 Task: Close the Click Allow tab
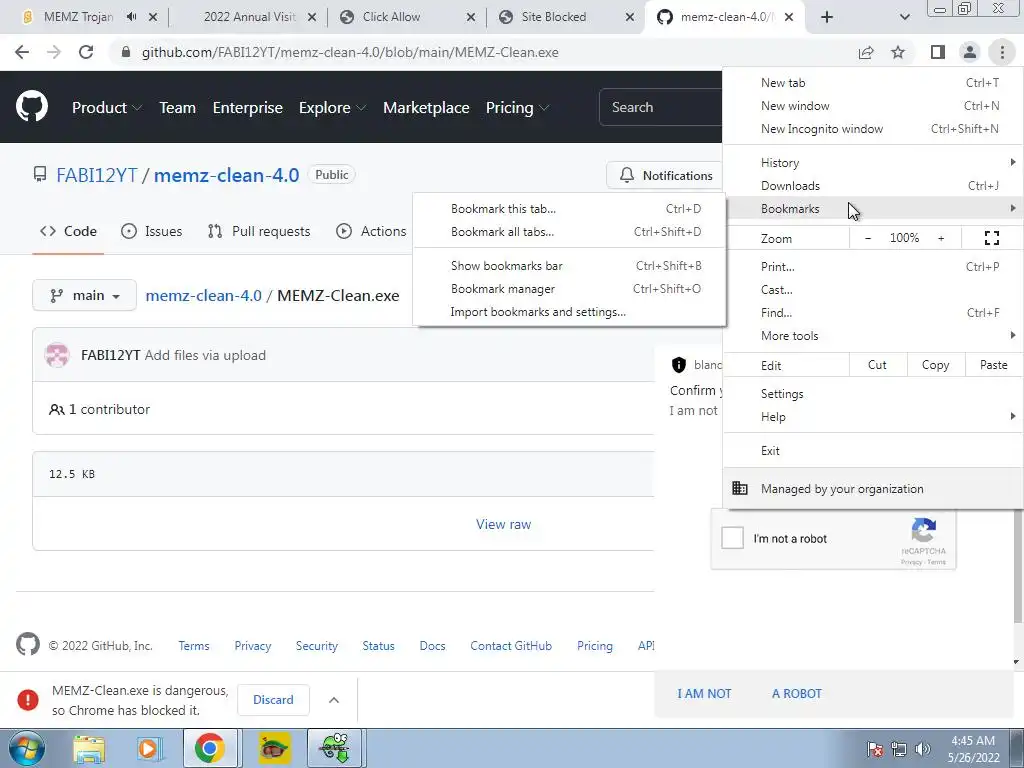[471, 17]
